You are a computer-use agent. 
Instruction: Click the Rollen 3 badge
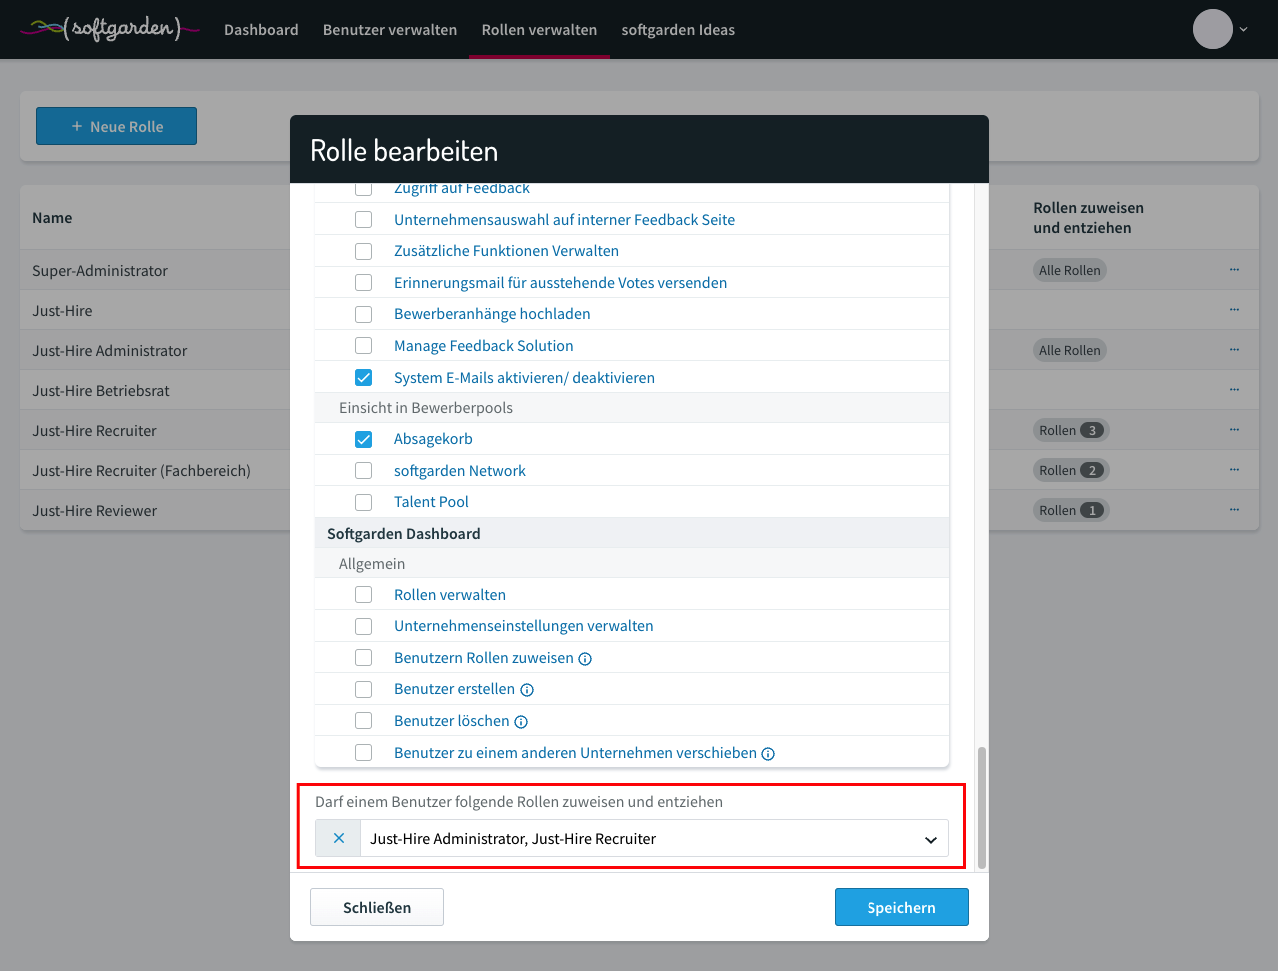(1071, 430)
